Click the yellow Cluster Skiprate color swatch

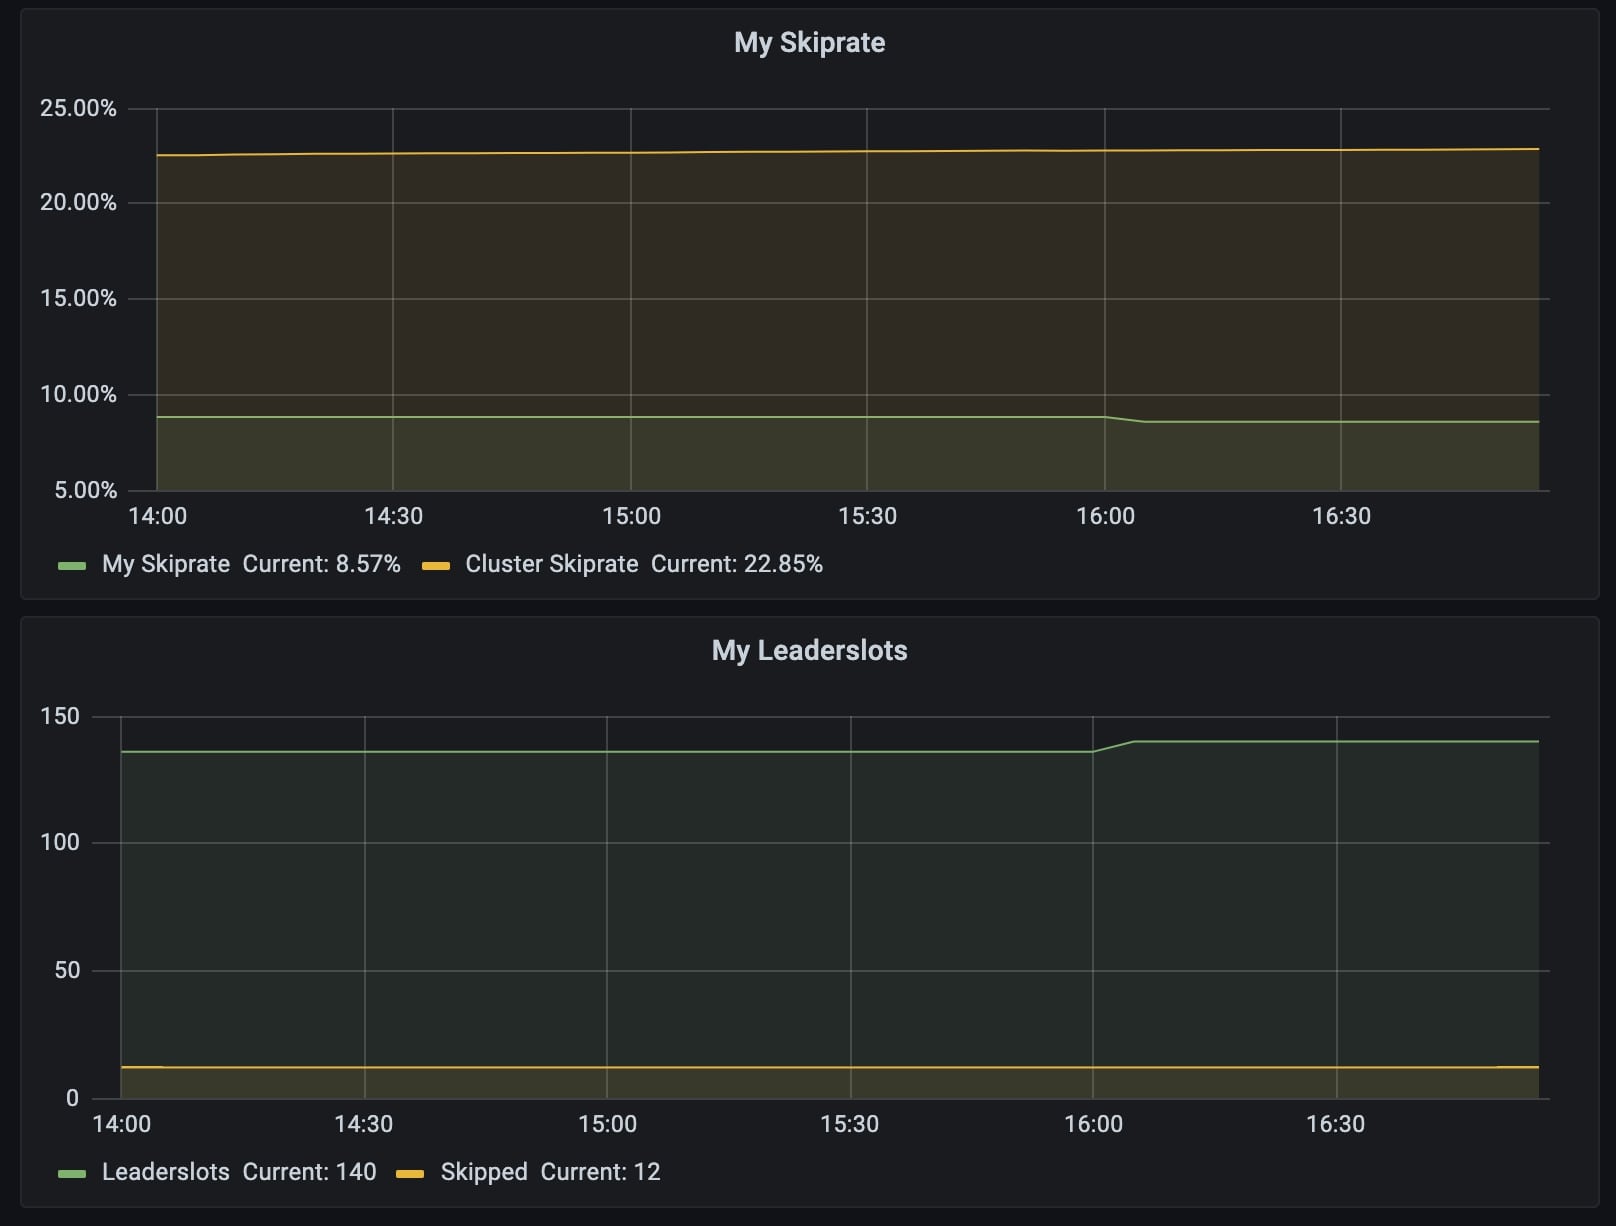436,566
